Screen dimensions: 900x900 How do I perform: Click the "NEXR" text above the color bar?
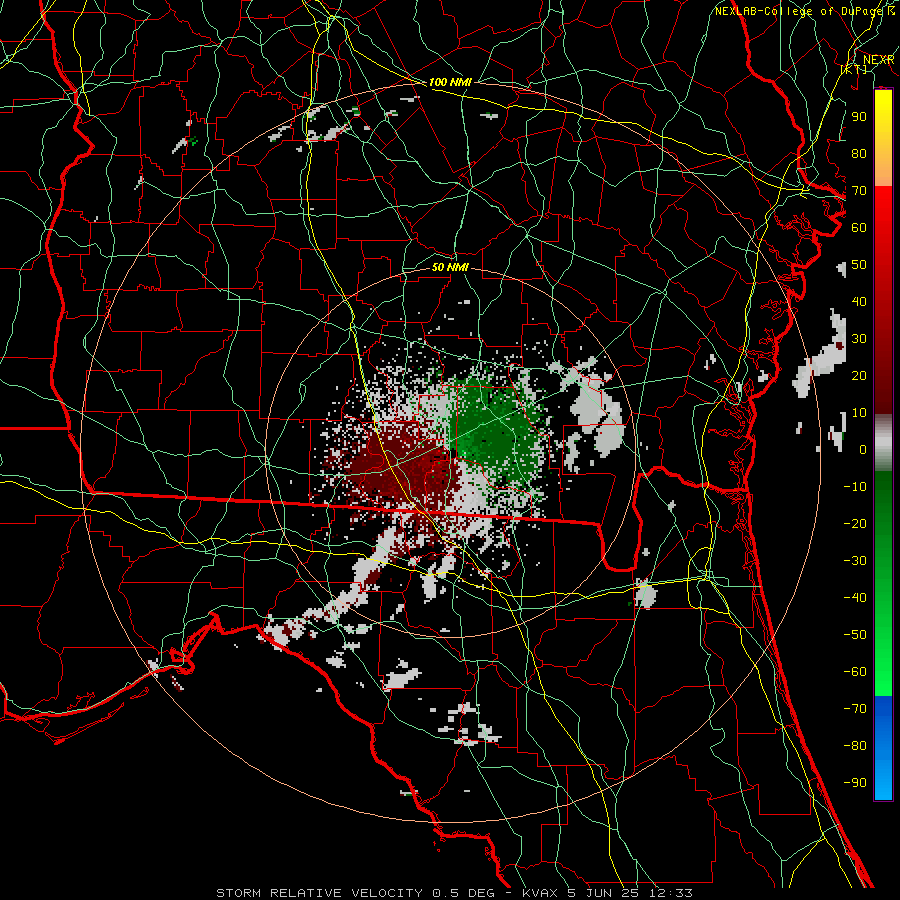point(879,60)
